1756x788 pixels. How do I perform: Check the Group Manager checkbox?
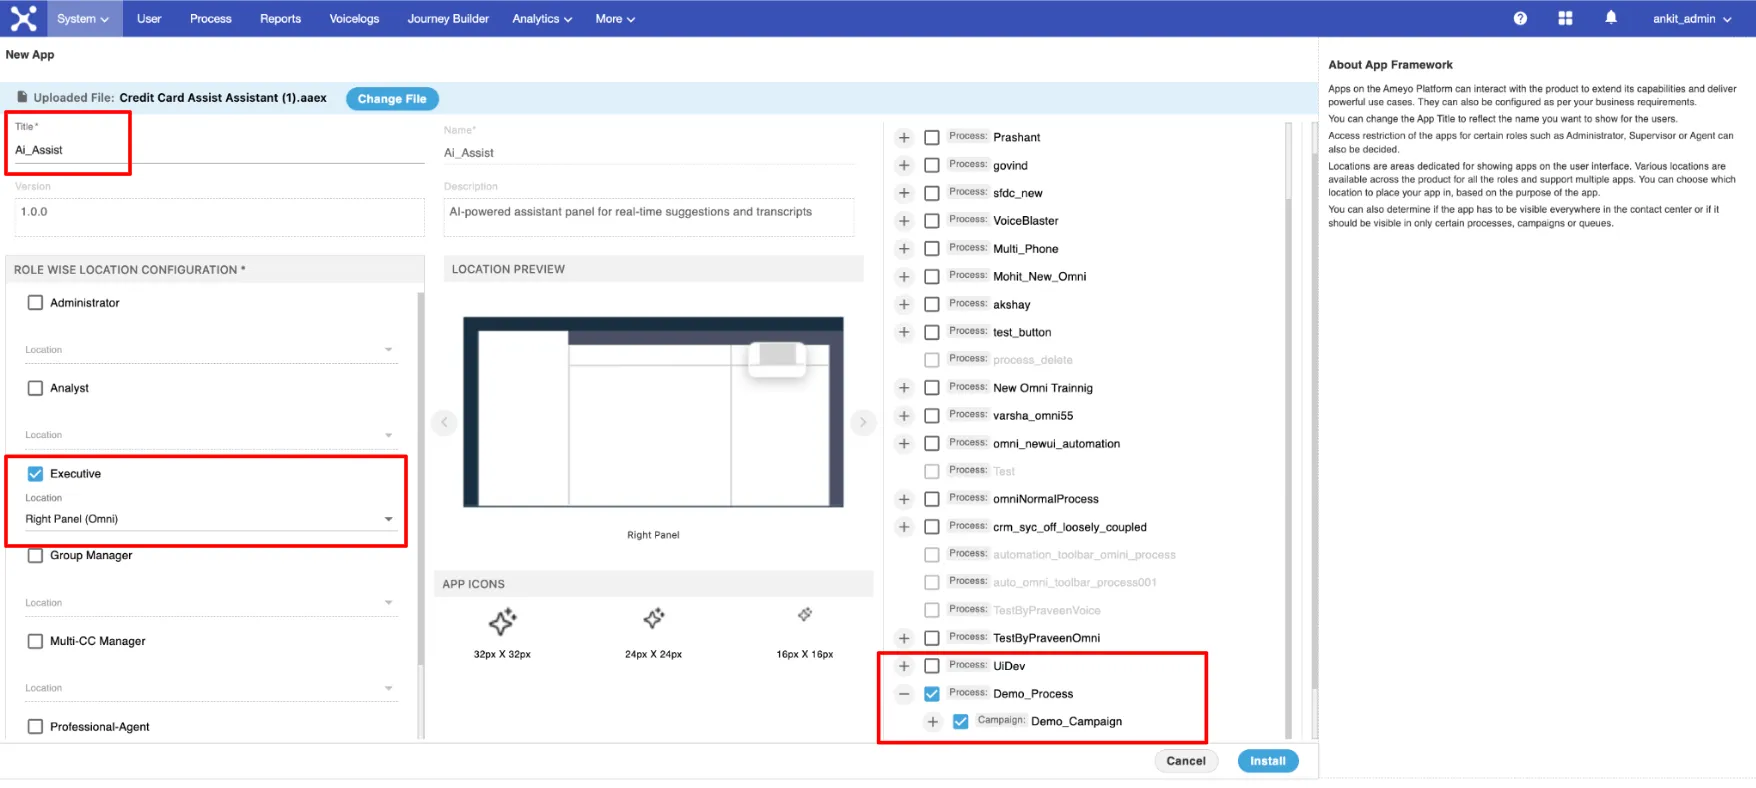(35, 555)
